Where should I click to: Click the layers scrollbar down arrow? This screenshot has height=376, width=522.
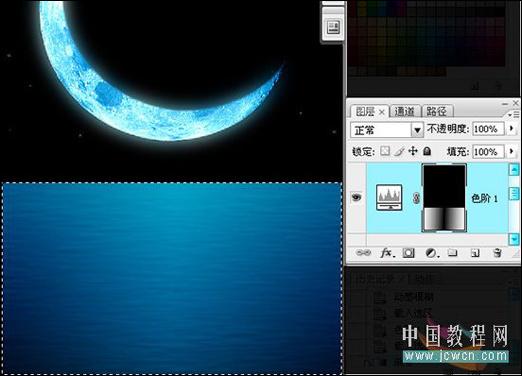coord(514,239)
